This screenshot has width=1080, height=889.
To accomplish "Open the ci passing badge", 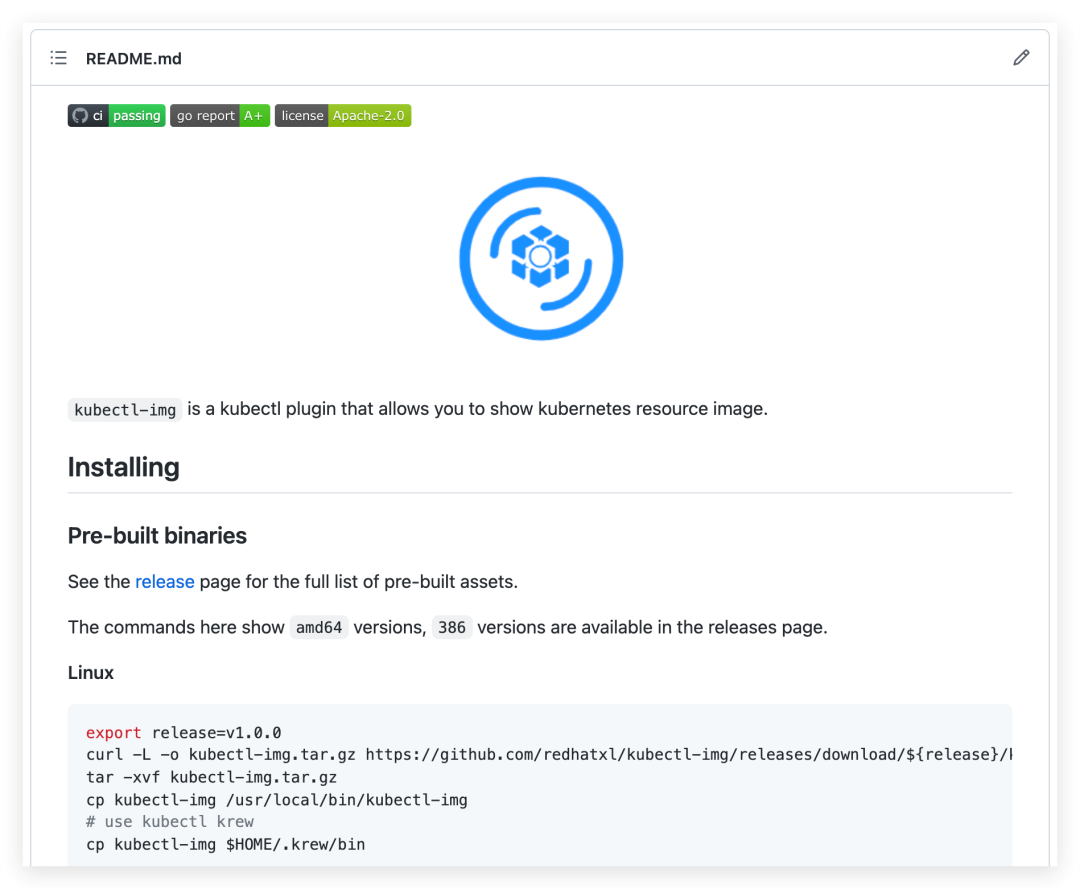I will [116, 116].
